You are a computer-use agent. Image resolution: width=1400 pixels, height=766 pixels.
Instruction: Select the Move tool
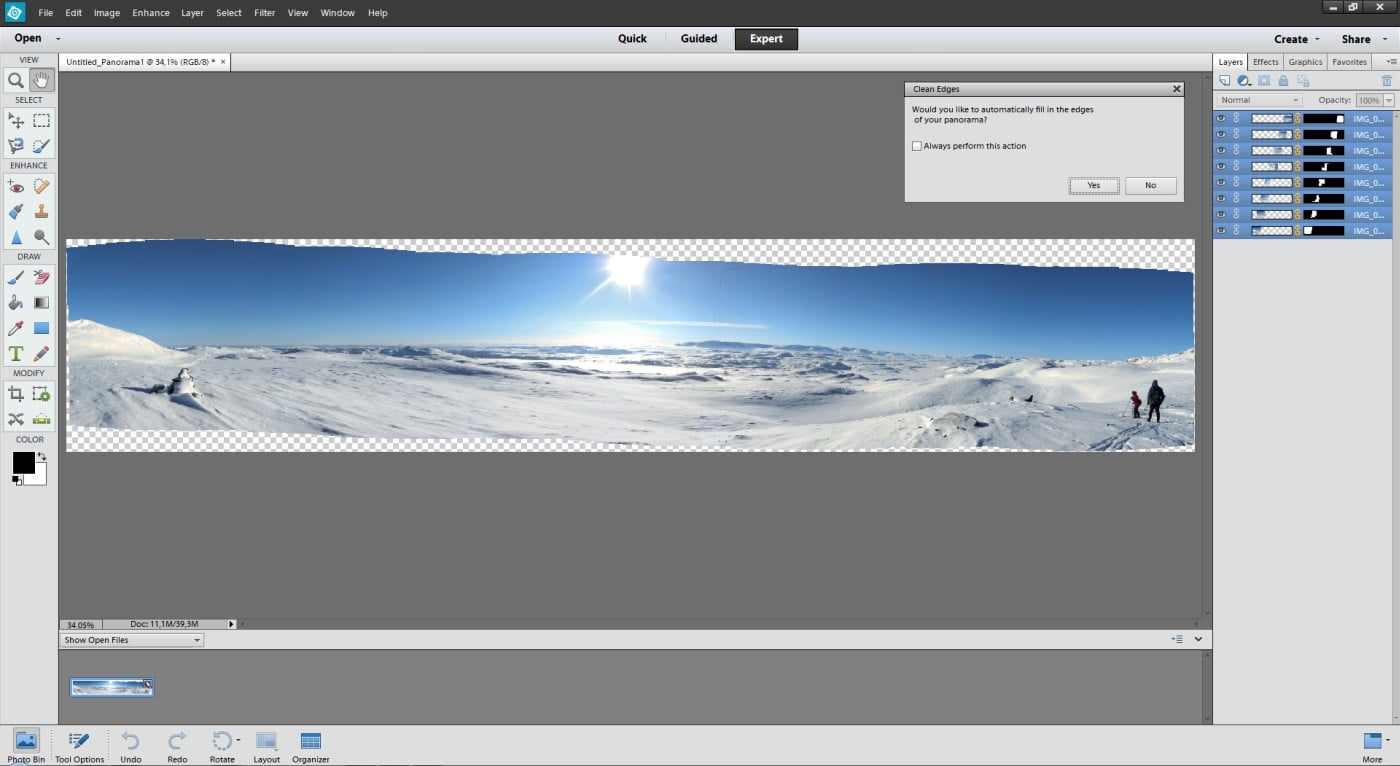pos(16,121)
